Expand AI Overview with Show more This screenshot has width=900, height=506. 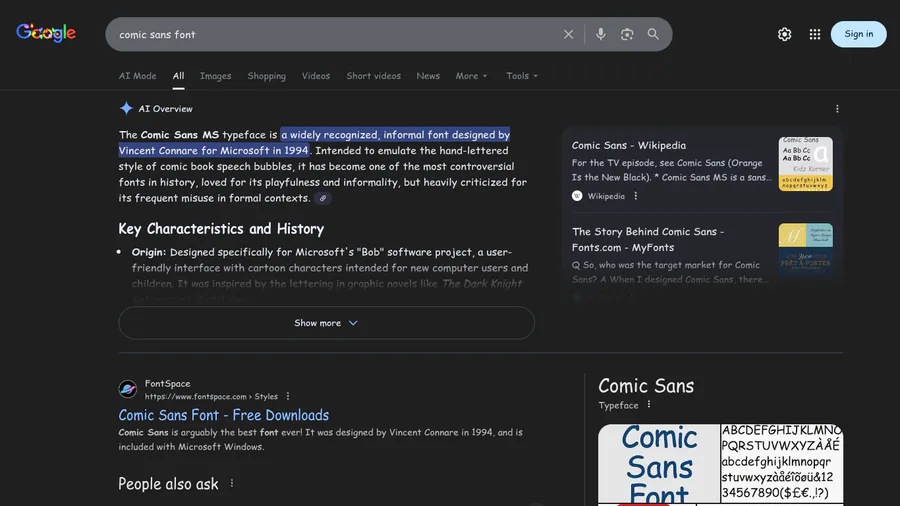coord(326,323)
